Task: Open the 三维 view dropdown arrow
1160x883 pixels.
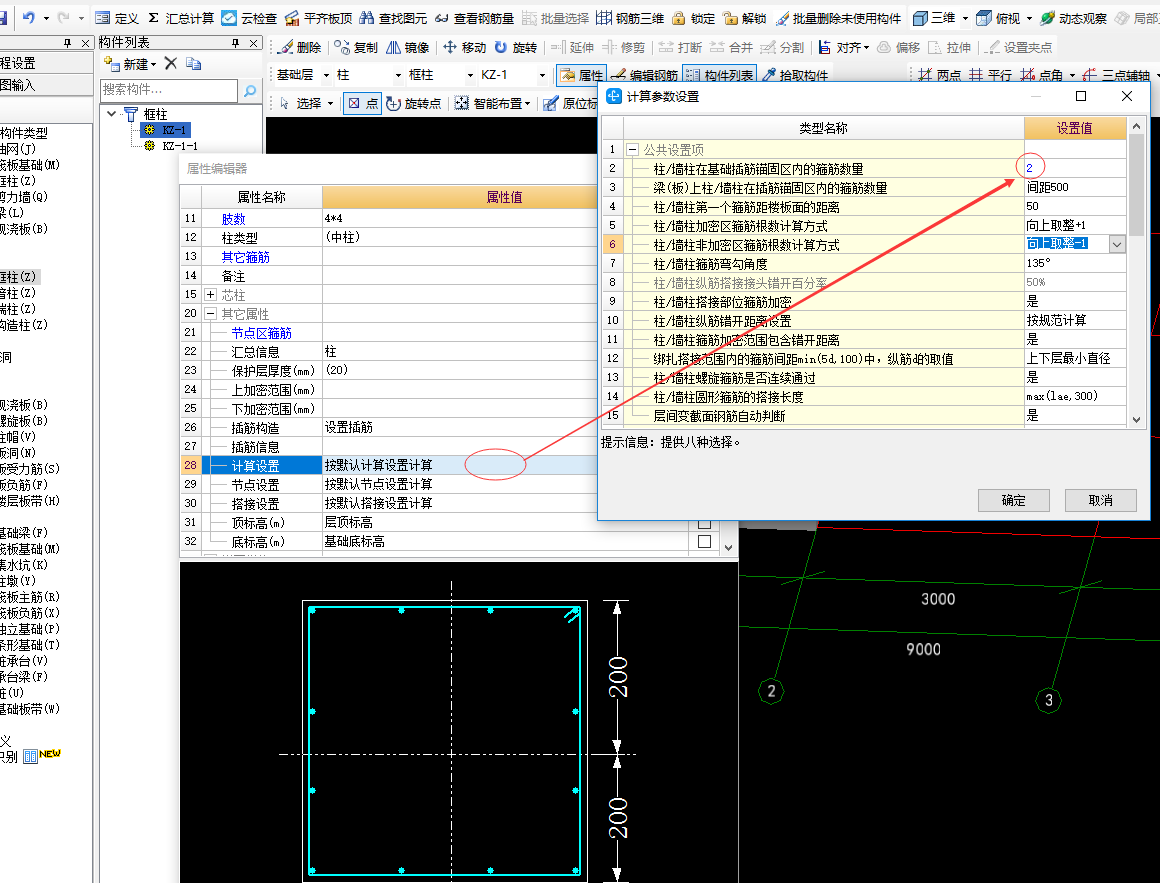Action: click(x=965, y=18)
